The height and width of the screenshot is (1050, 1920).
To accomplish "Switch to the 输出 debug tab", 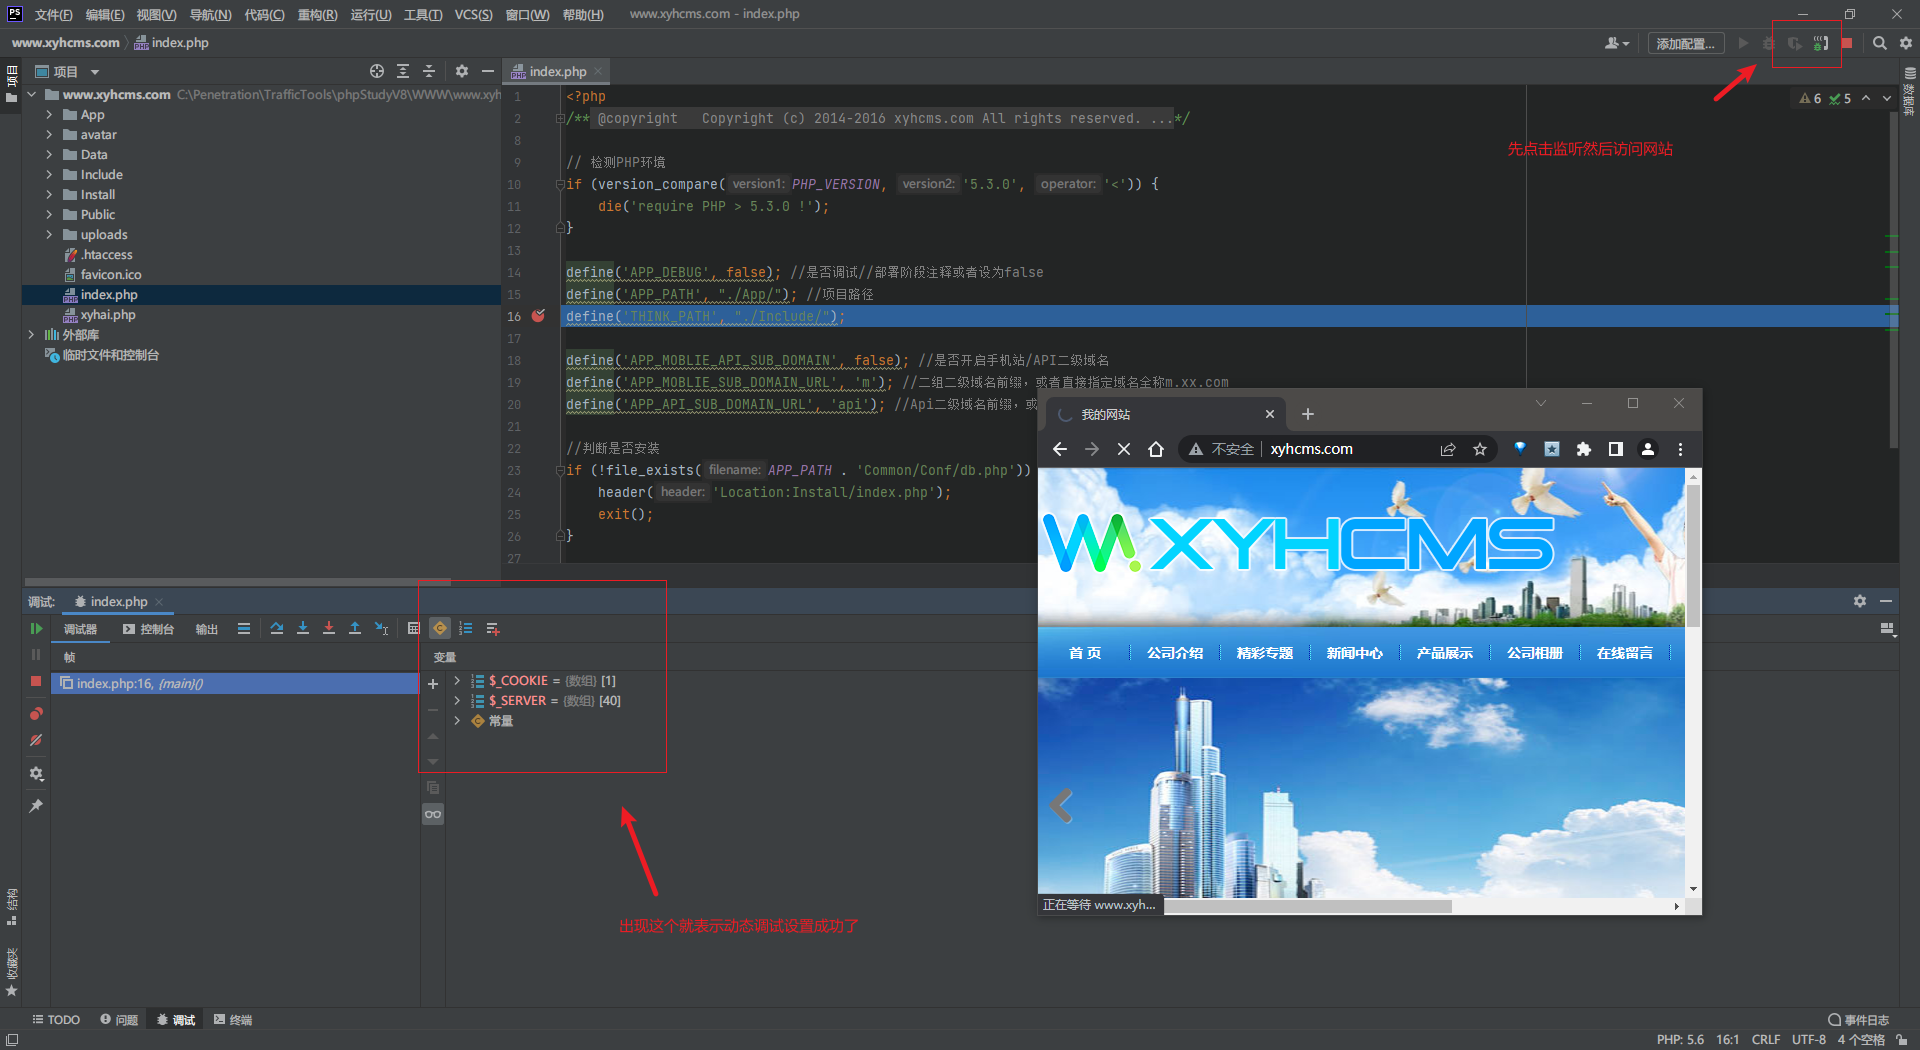I will pyautogui.click(x=206, y=629).
